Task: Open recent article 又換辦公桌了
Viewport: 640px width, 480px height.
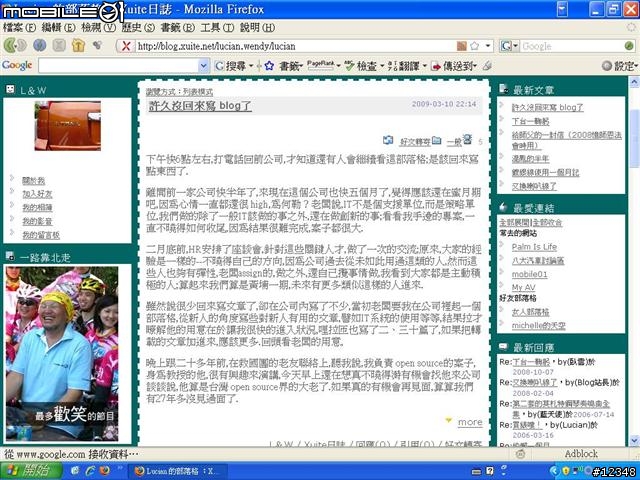Action: [x=534, y=186]
